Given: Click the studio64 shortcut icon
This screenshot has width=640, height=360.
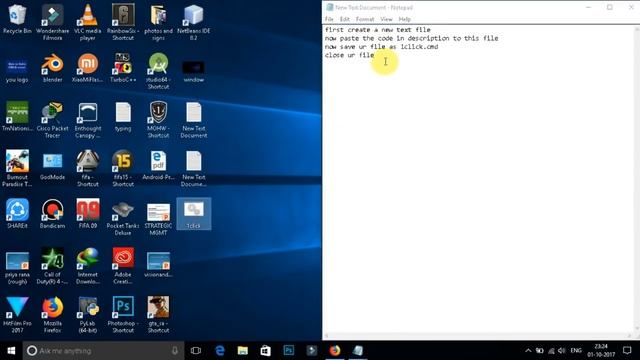Looking at the screenshot, I should point(158,71).
